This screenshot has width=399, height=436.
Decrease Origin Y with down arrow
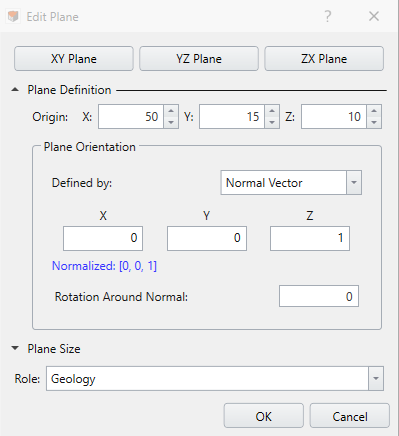click(x=272, y=122)
